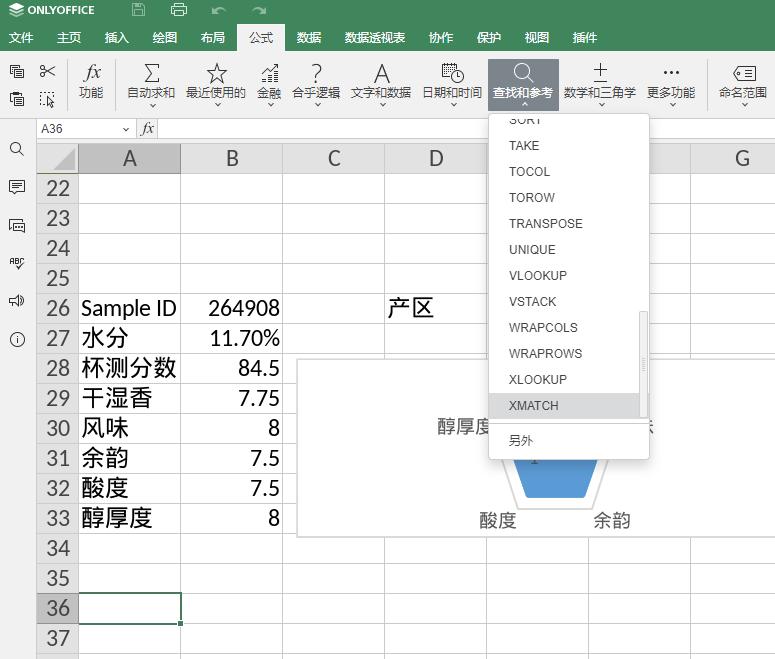The height and width of the screenshot is (659, 775).
Task: Open the Comments panel in left sidebar
Action: pyautogui.click(x=17, y=187)
